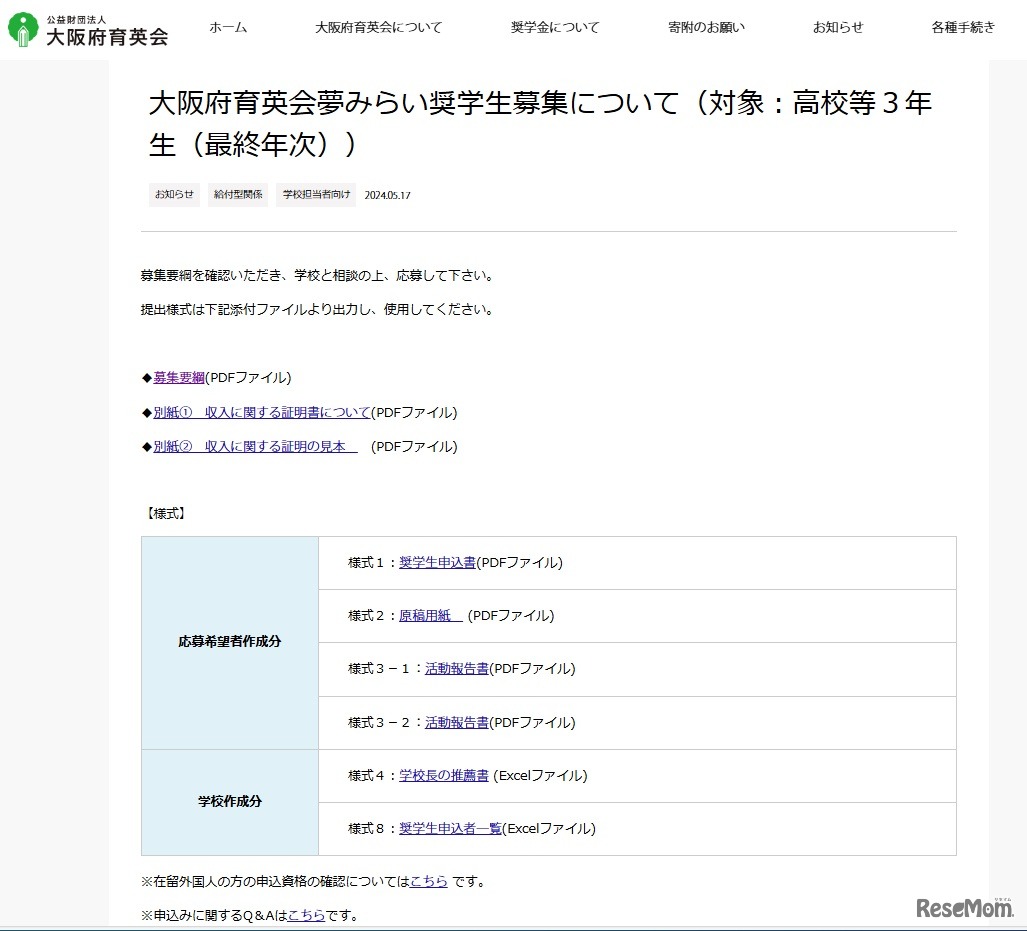
Task: Open 様式3-2 活動報告書 link
Action: [x=456, y=722]
